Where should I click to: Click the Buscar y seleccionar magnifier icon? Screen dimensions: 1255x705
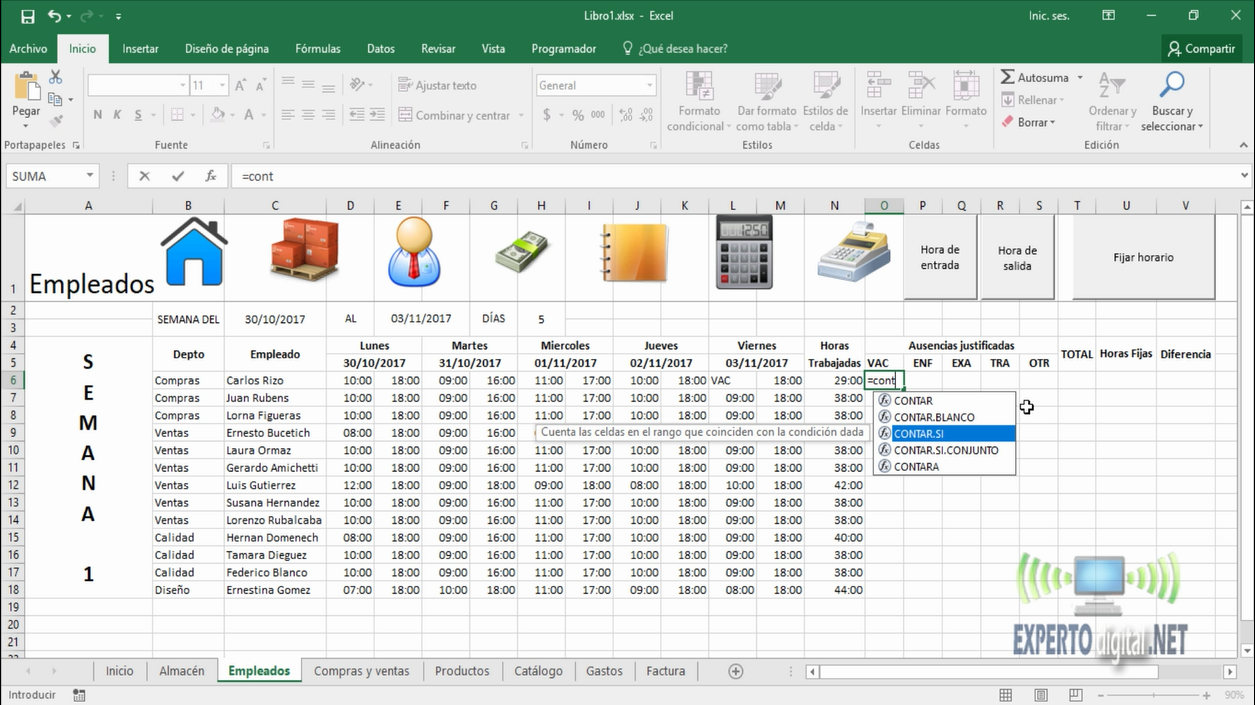point(1171,86)
